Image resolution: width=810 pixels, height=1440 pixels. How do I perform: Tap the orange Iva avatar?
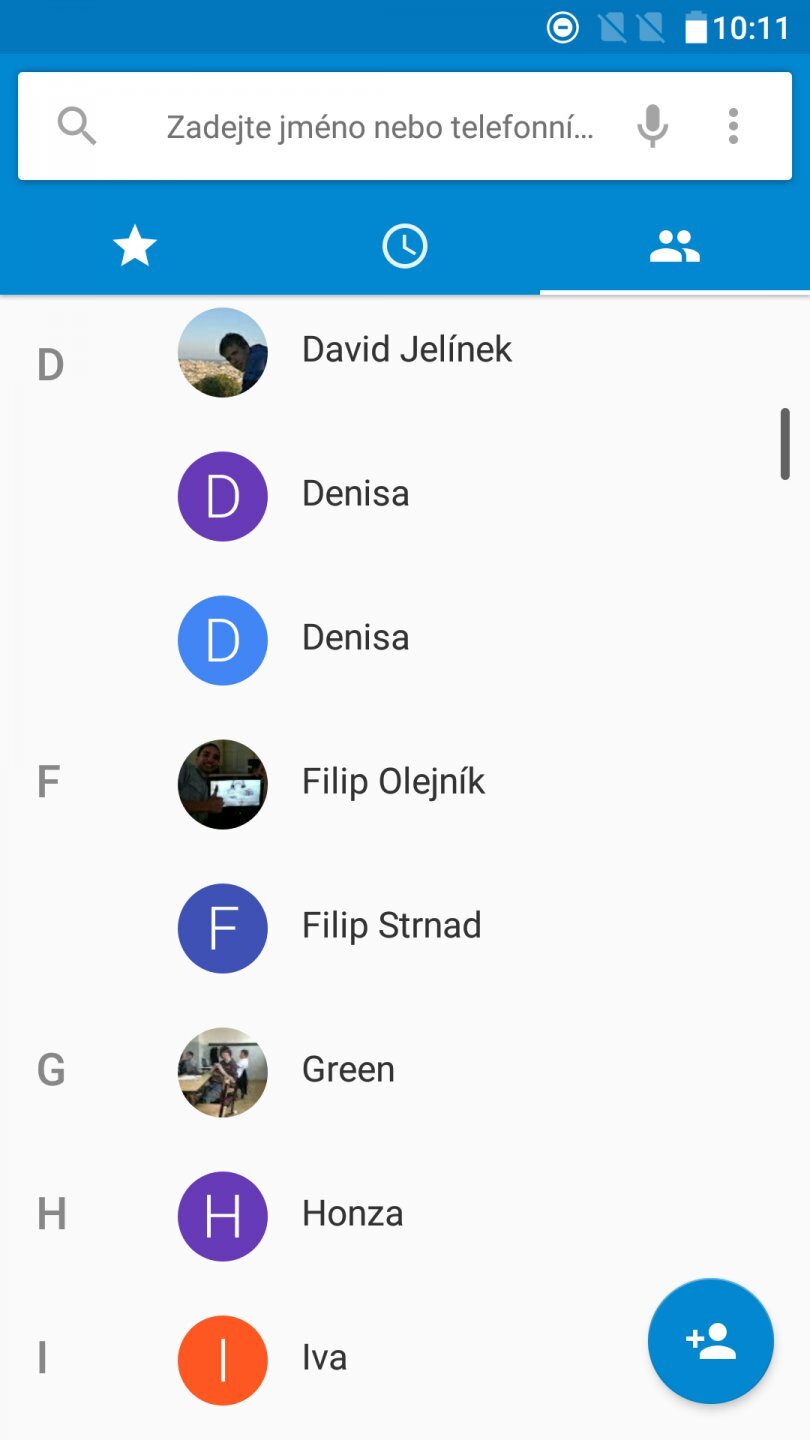coord(222,1360)
